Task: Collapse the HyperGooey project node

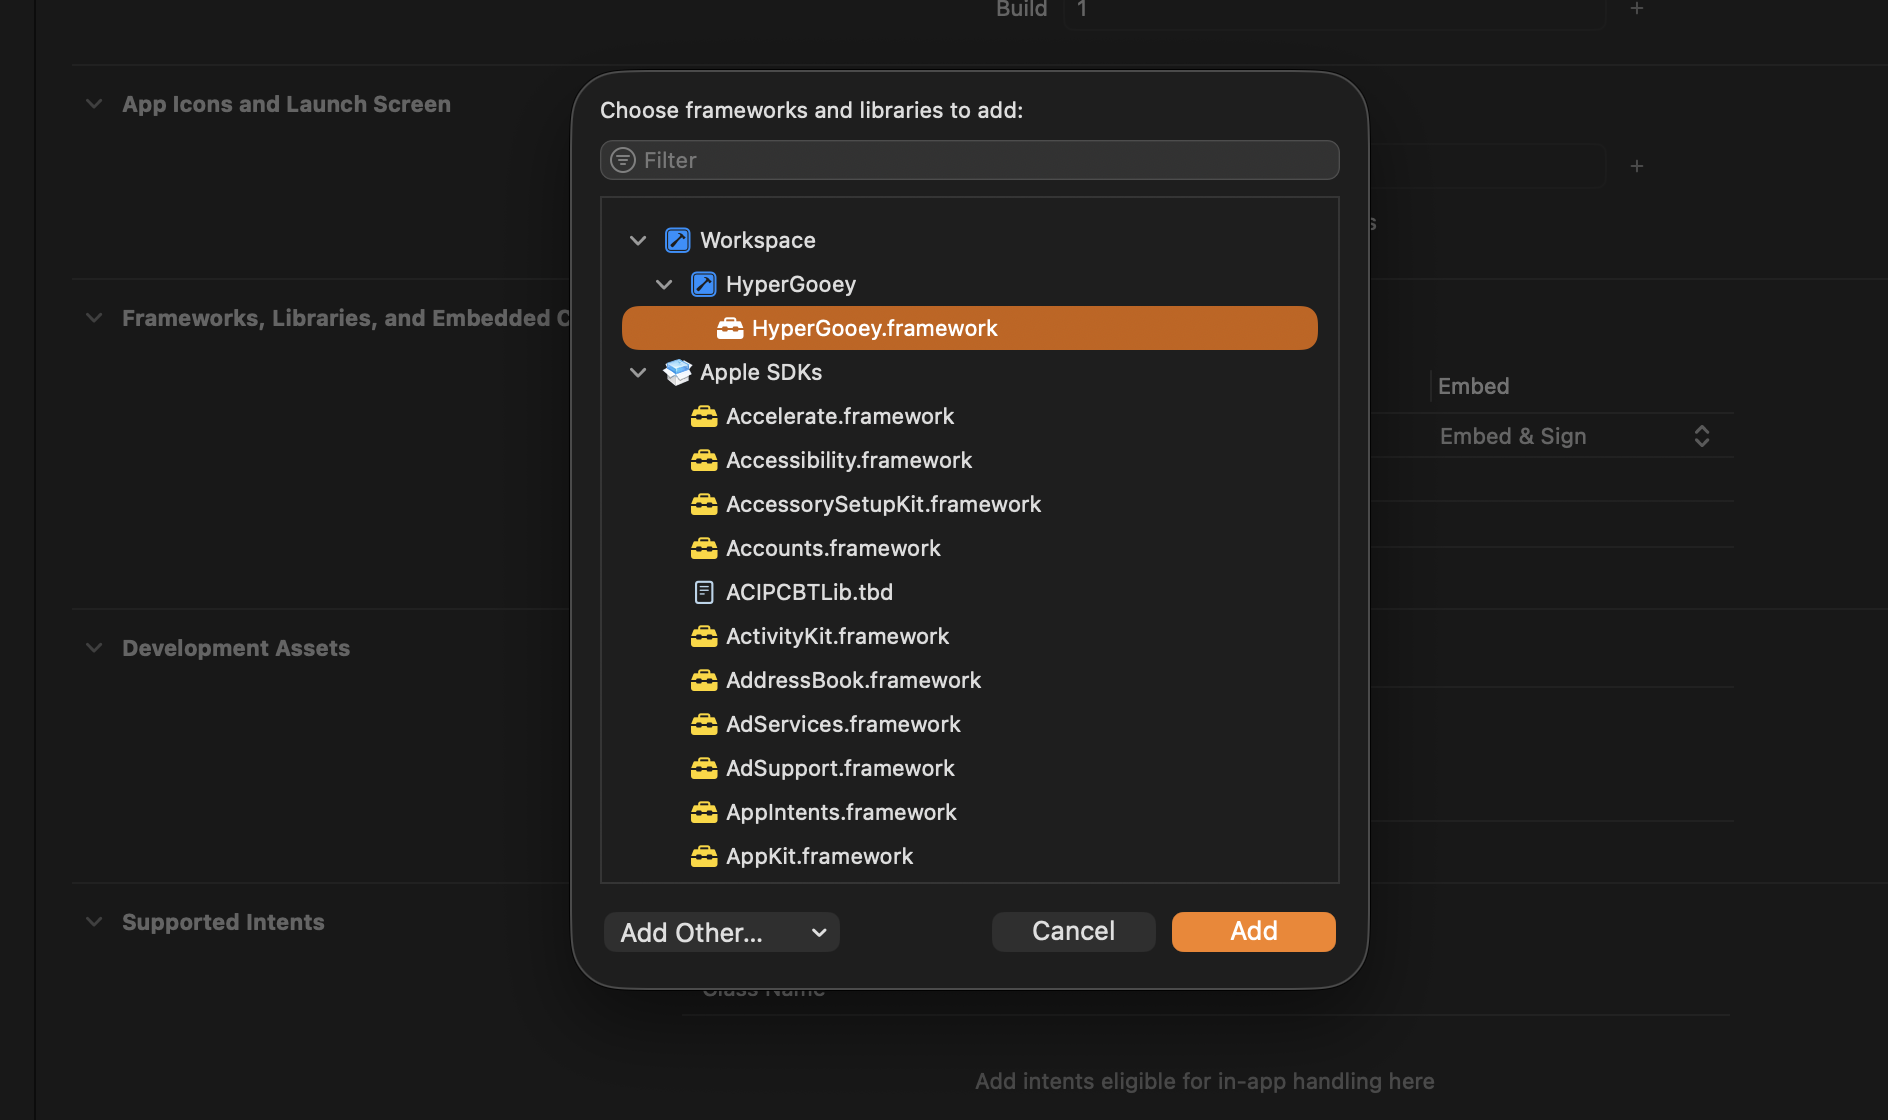Action: [x=664, y=284]
